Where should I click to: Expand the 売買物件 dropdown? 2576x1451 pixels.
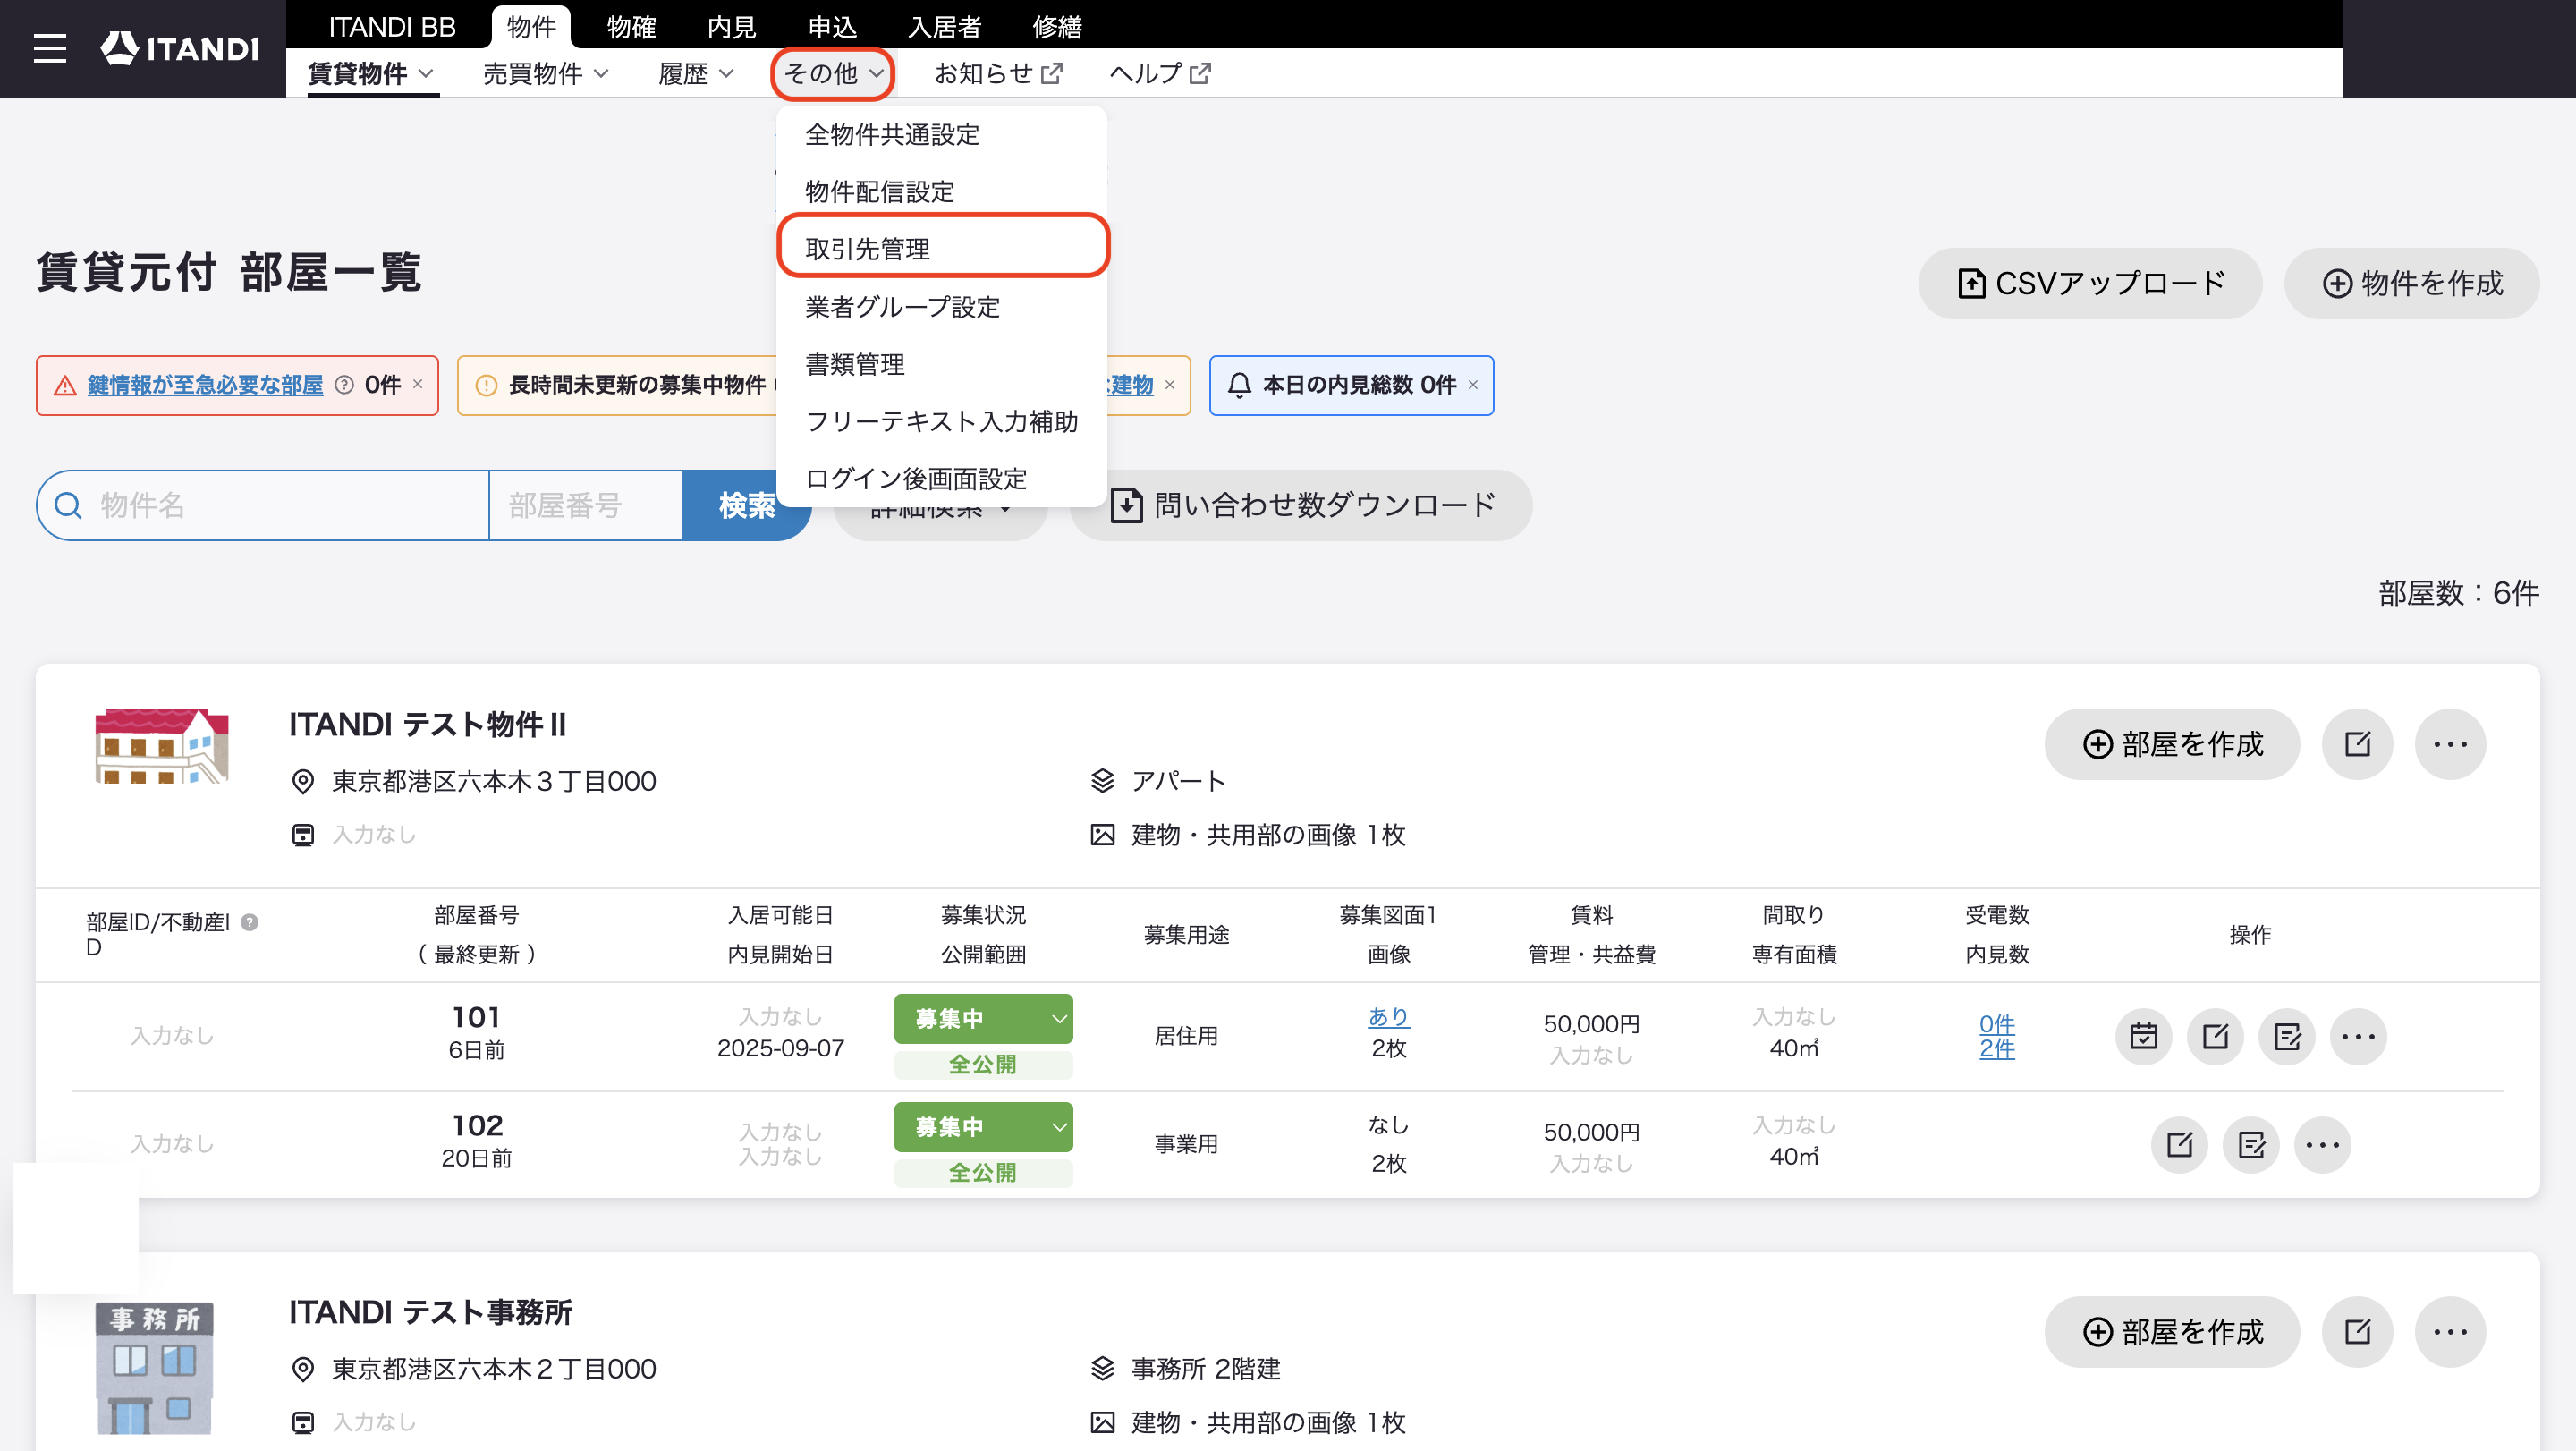point(546,73)
